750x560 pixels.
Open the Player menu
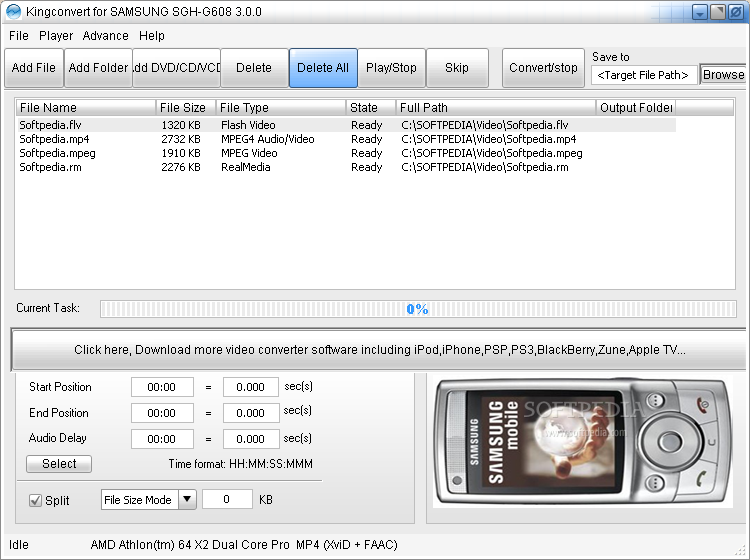pyautogui.click(x=56, y=36)
